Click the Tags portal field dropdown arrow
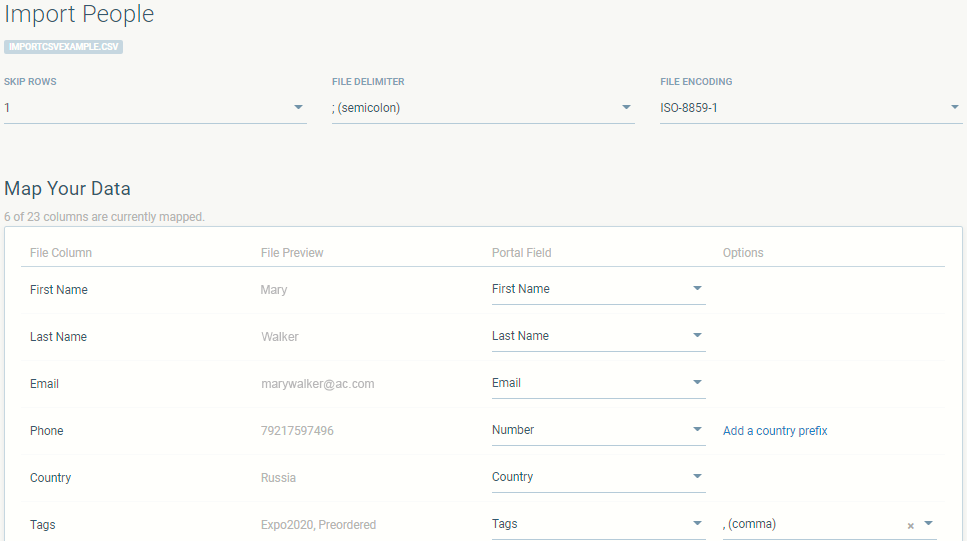The width and height of the screenshot is (967, 541). pos(697,524)
